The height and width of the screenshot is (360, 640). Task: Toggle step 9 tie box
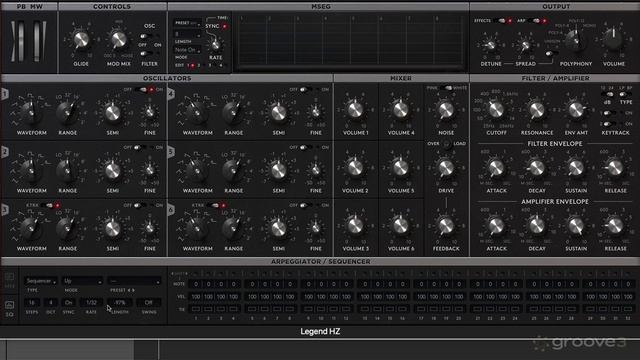(309, 309)
